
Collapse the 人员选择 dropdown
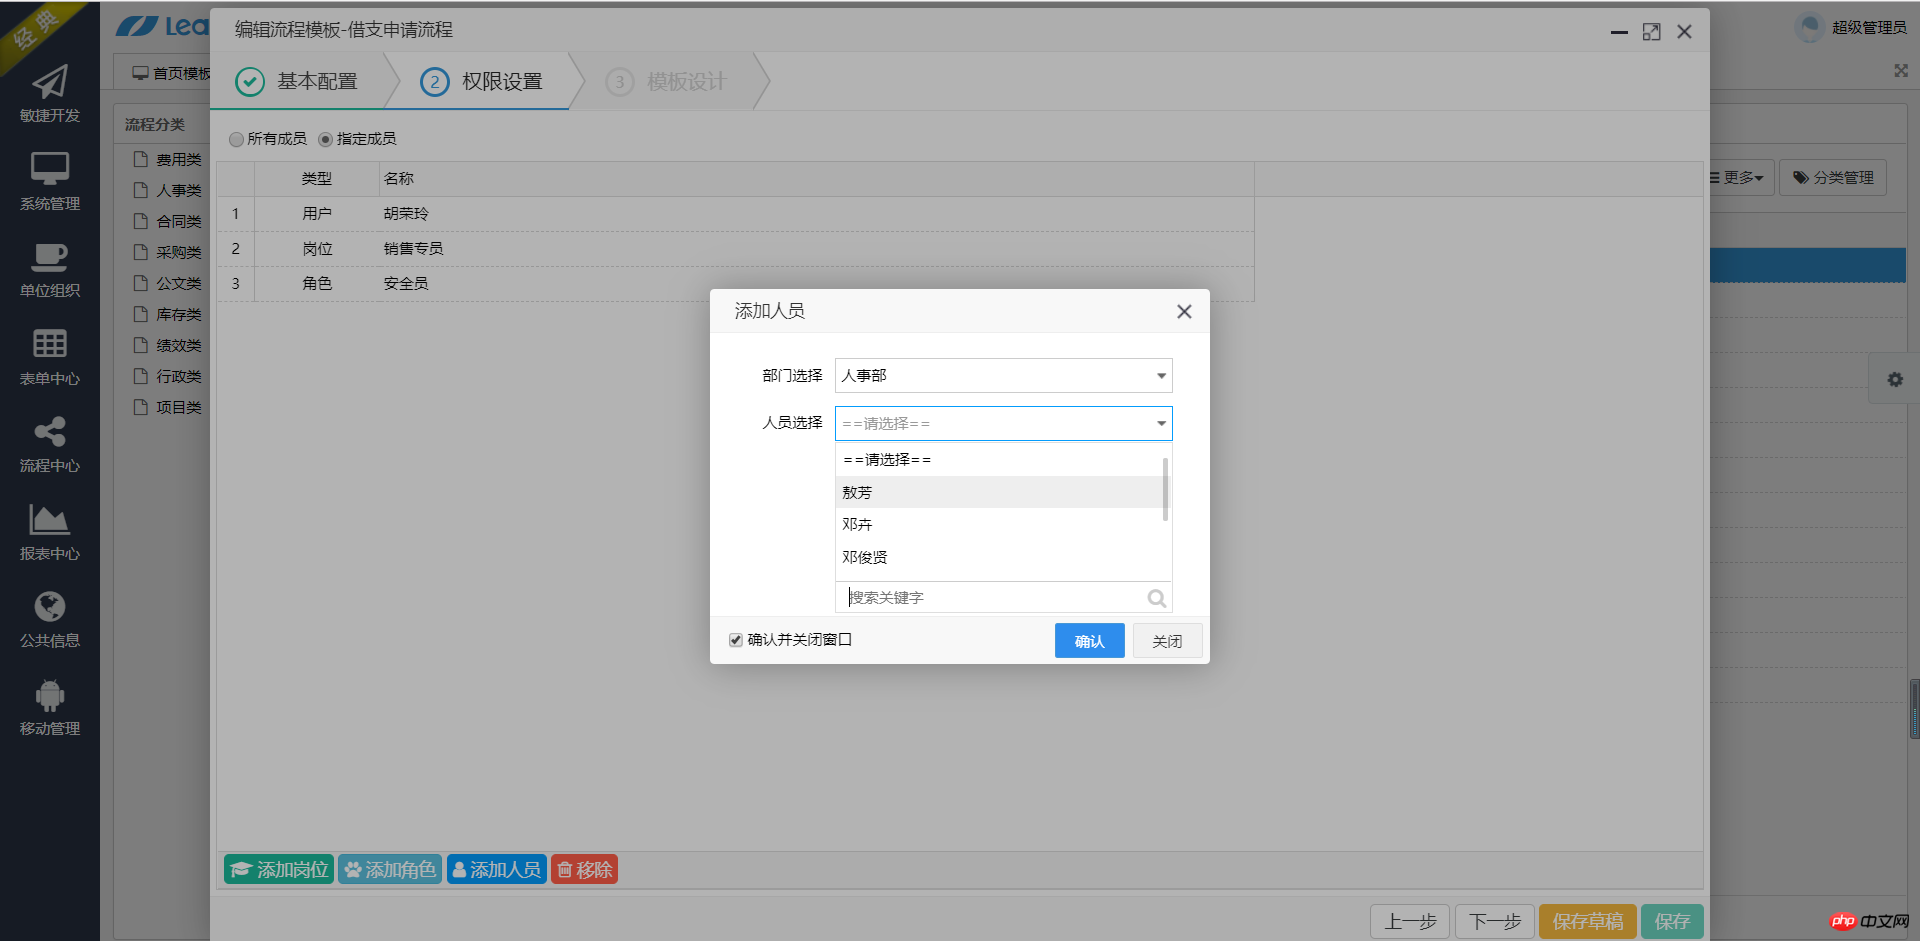(1160, 424)
